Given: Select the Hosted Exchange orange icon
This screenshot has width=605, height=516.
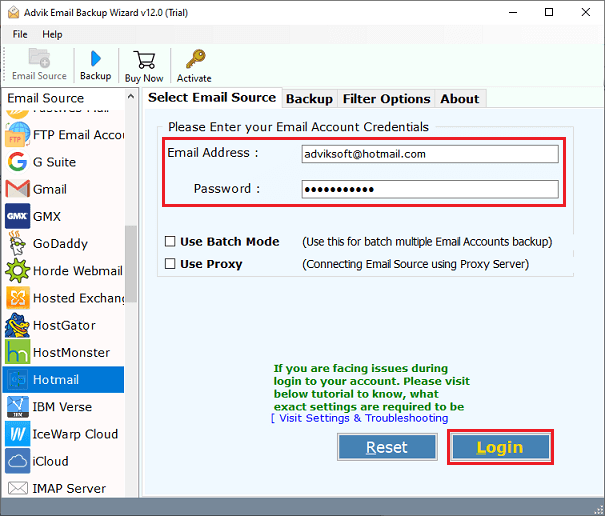Looking at the screenshot, I should click(x=18, y=298).
